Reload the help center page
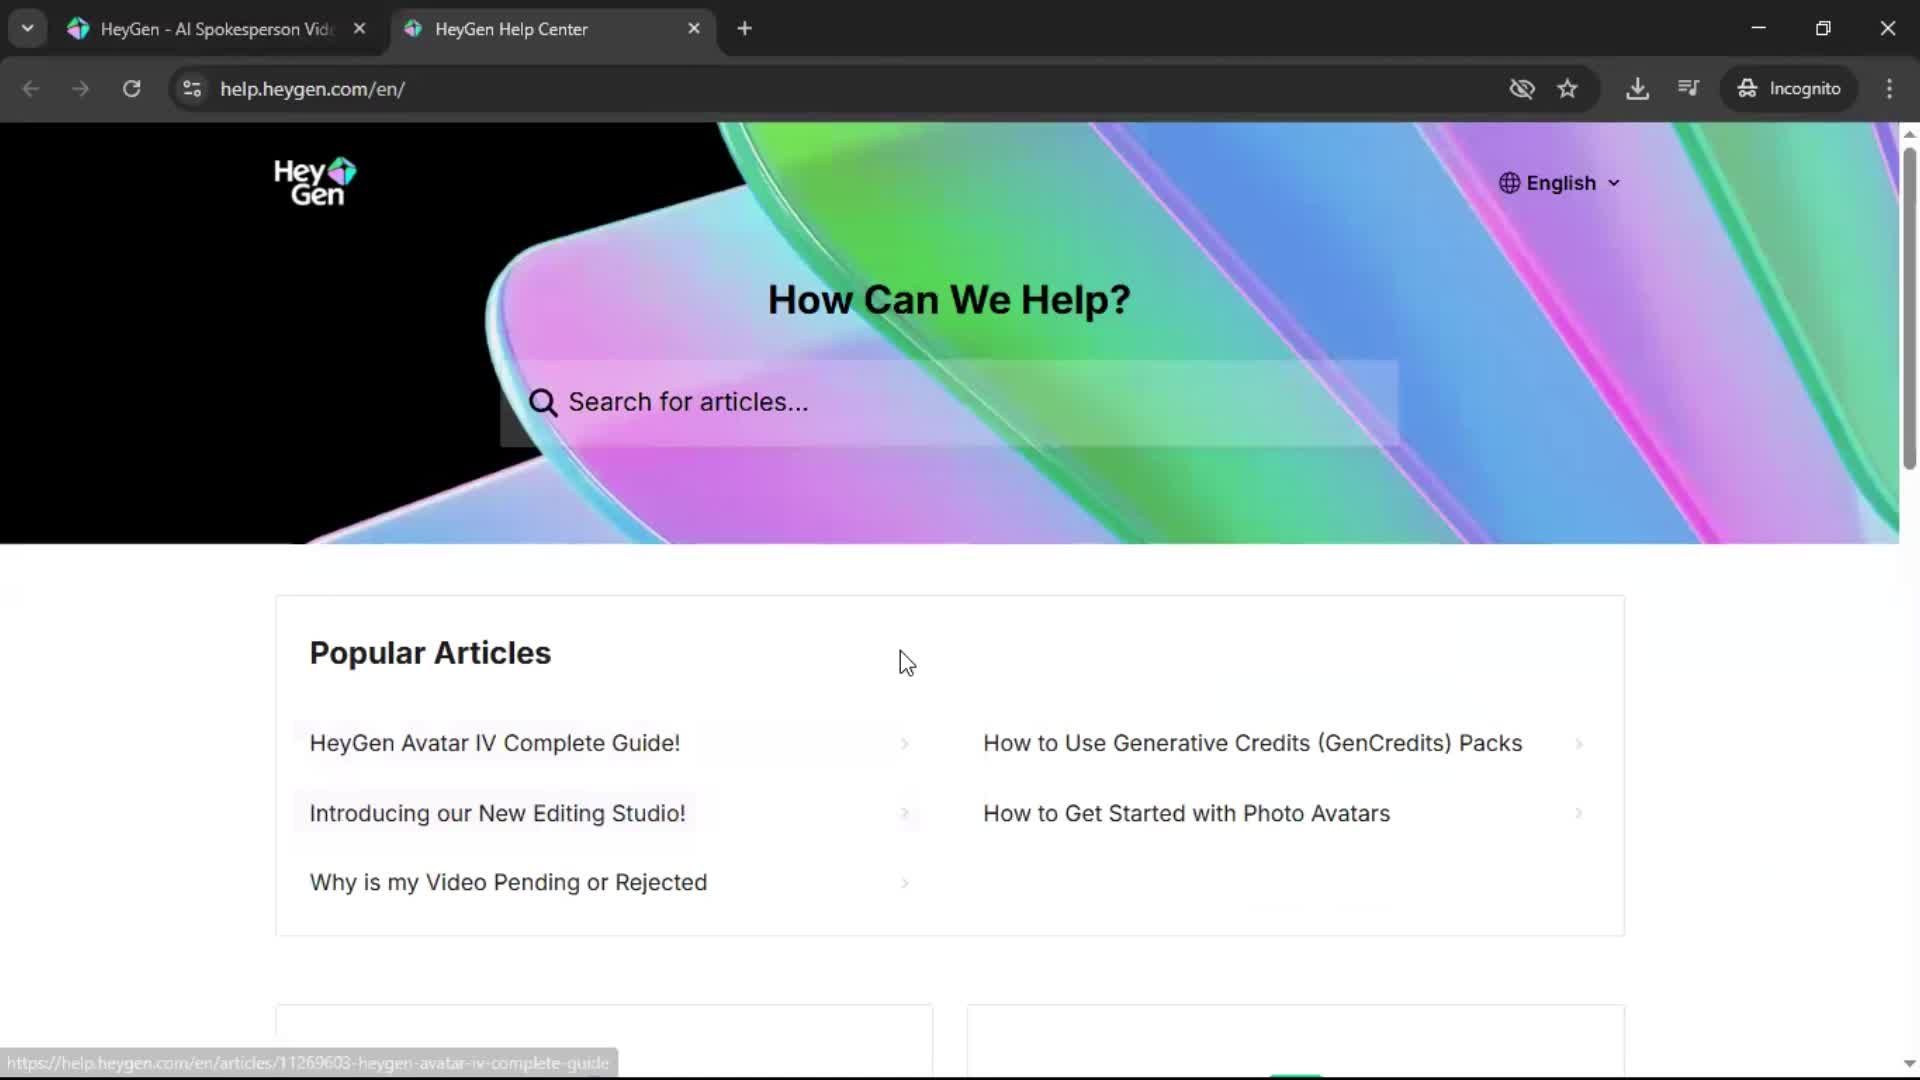Viewport: 1920px width, 1080px height. [x=131, y=89]
